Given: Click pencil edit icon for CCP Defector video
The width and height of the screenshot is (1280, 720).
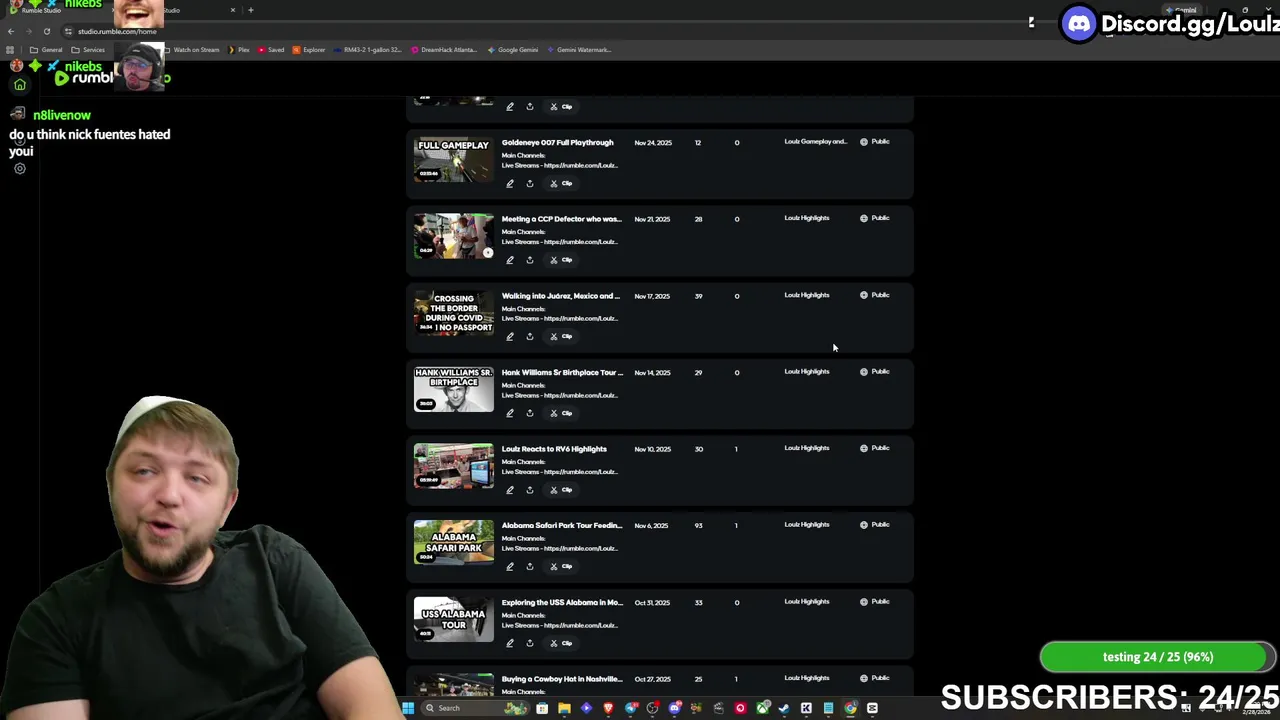Looking at the screenshot, I should (x=510, y=260).
